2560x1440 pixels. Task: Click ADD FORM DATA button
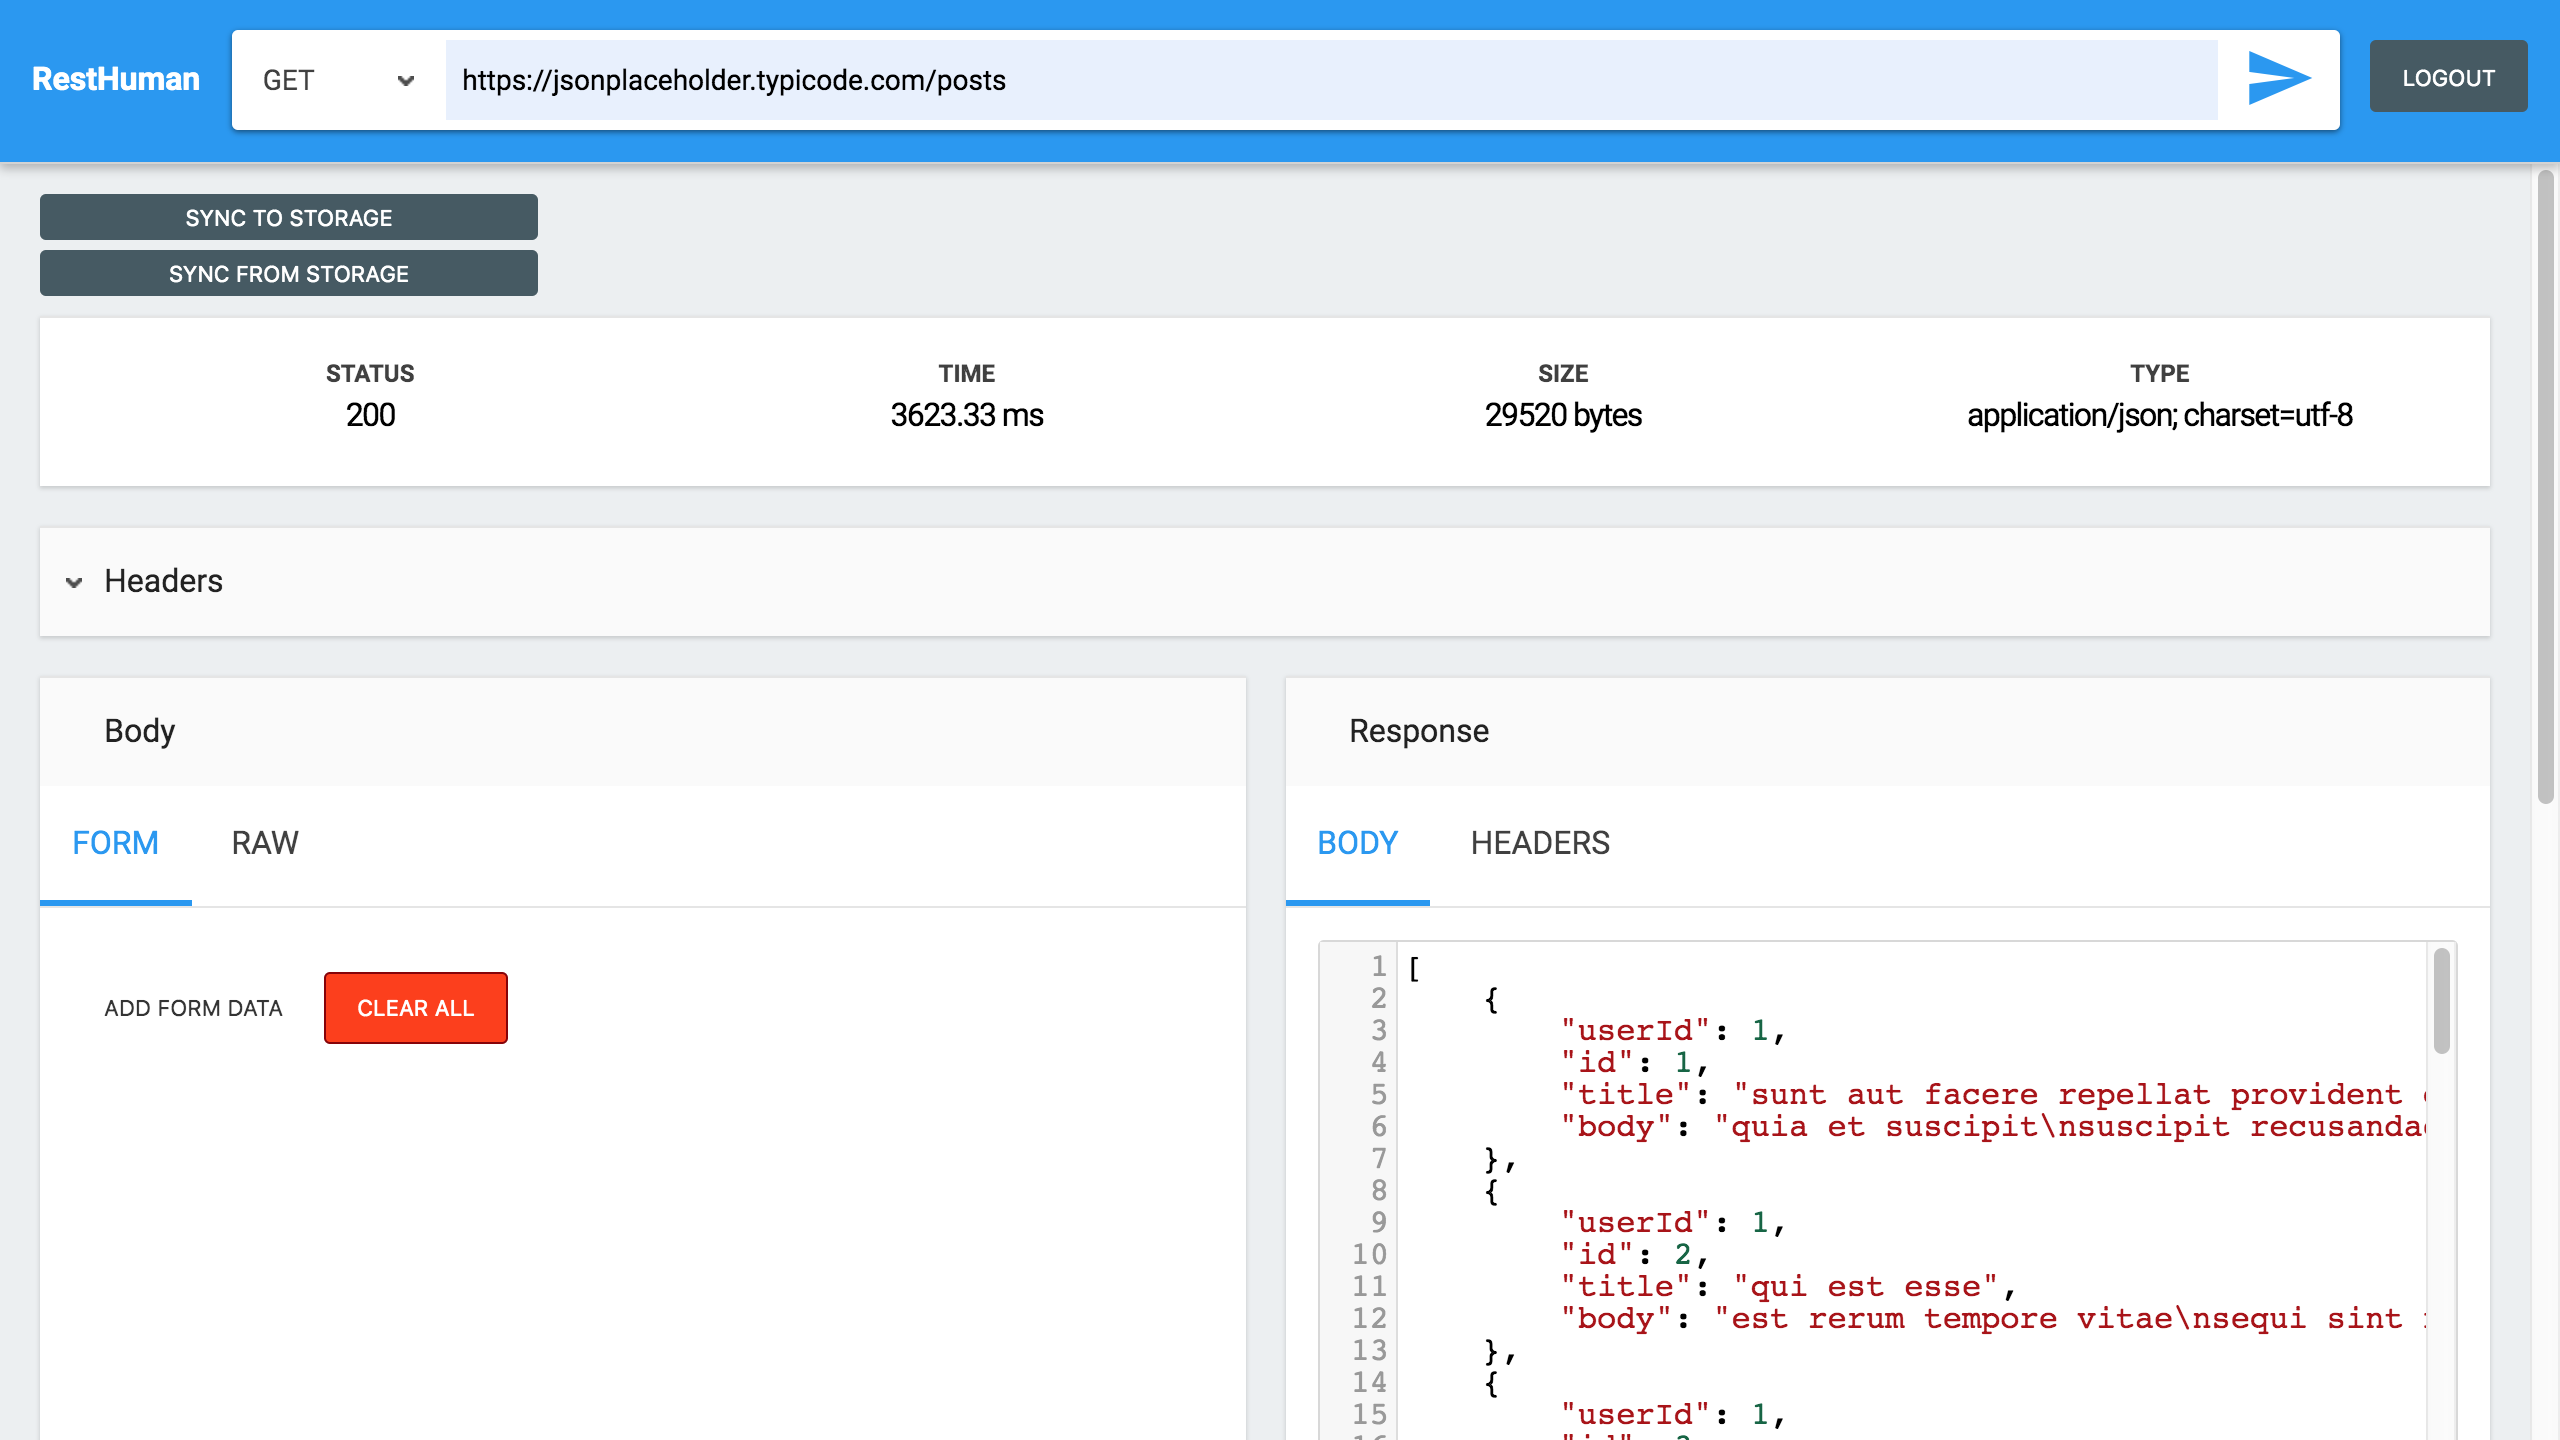pyautogui.click(x=193, y=1008)
